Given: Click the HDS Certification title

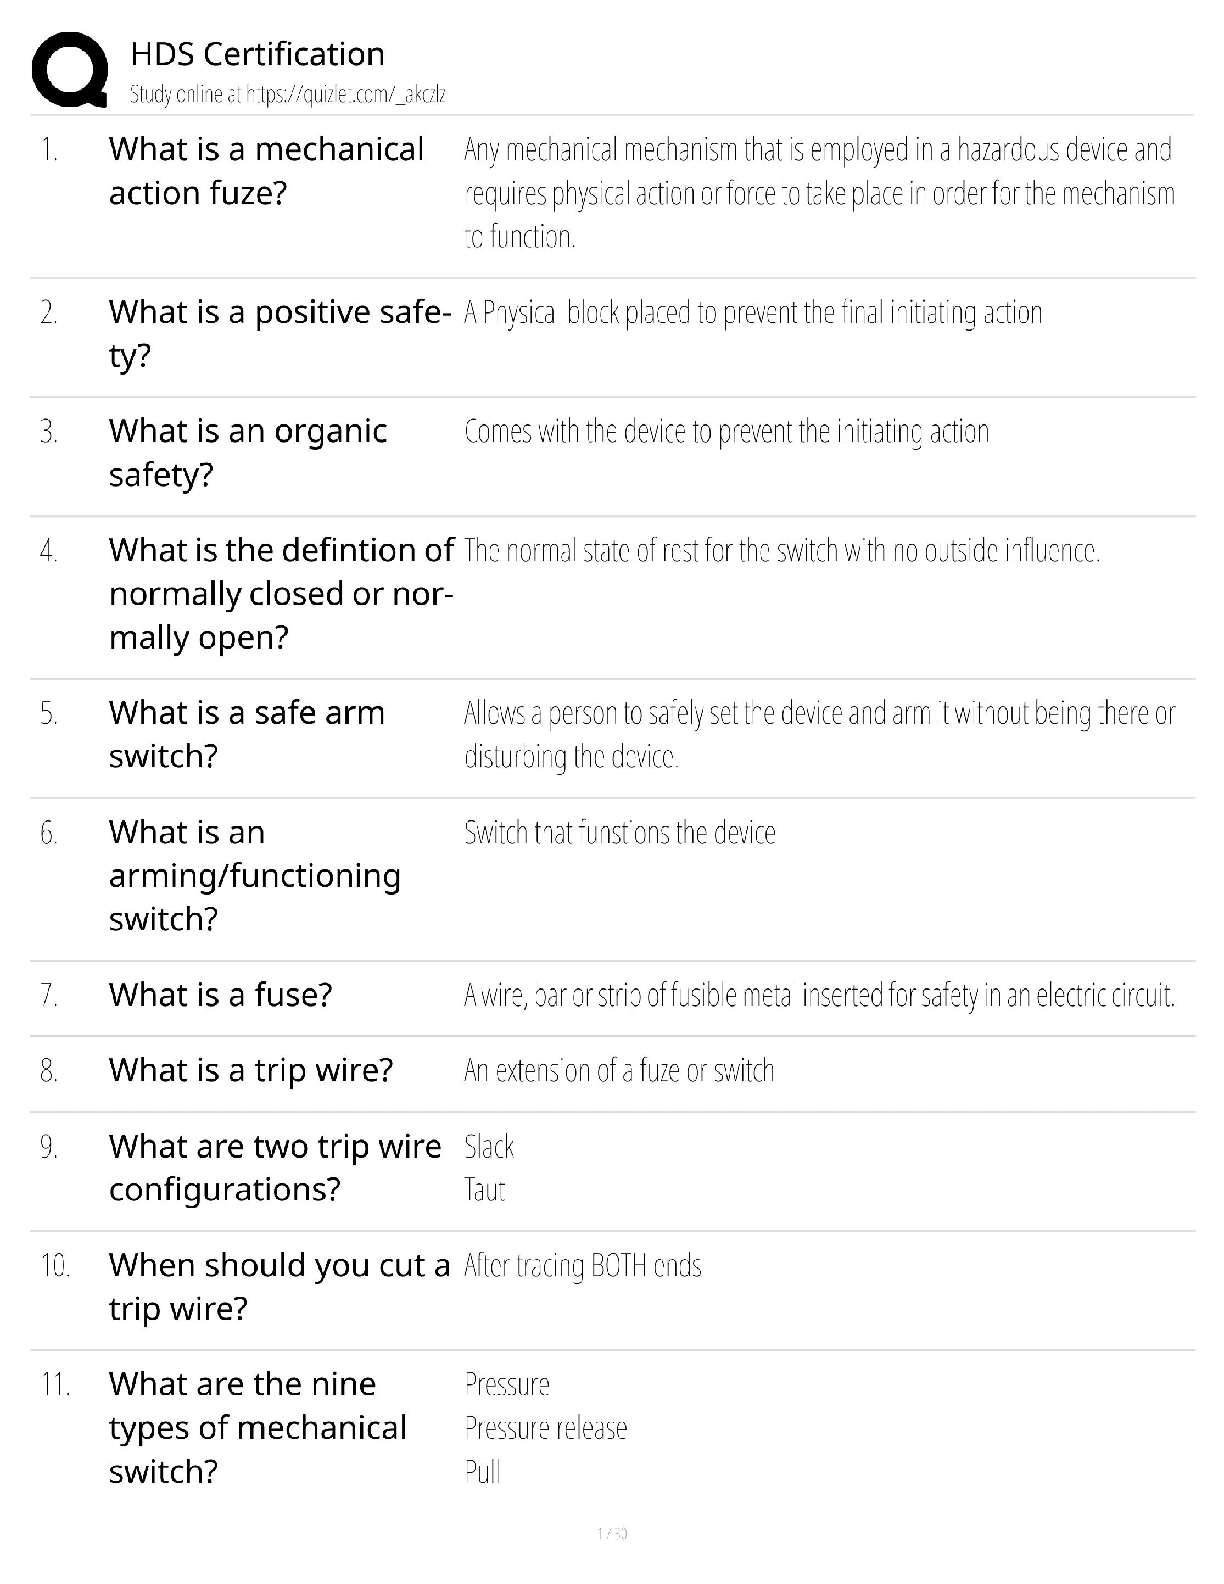Looking at the screenshot, I should (257, 54).
